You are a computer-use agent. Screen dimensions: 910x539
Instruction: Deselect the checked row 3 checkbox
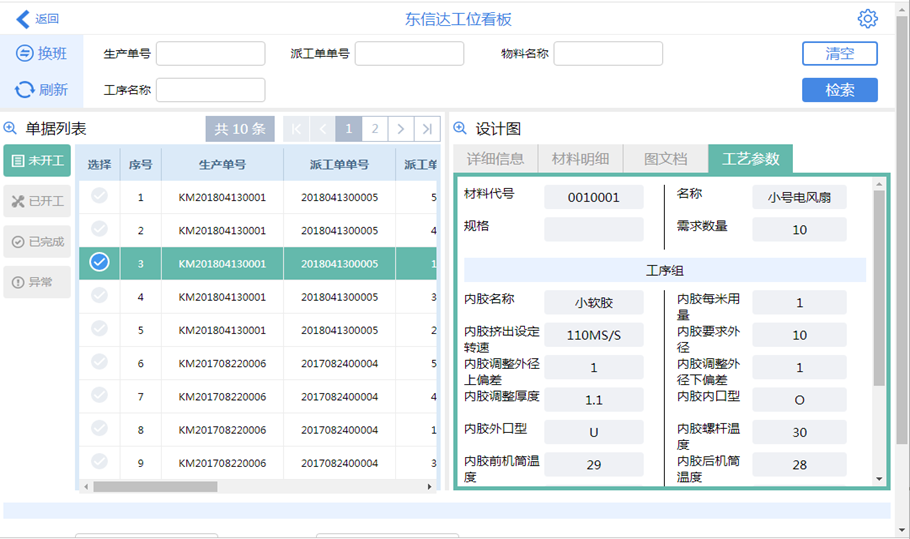tap(99, 263)
